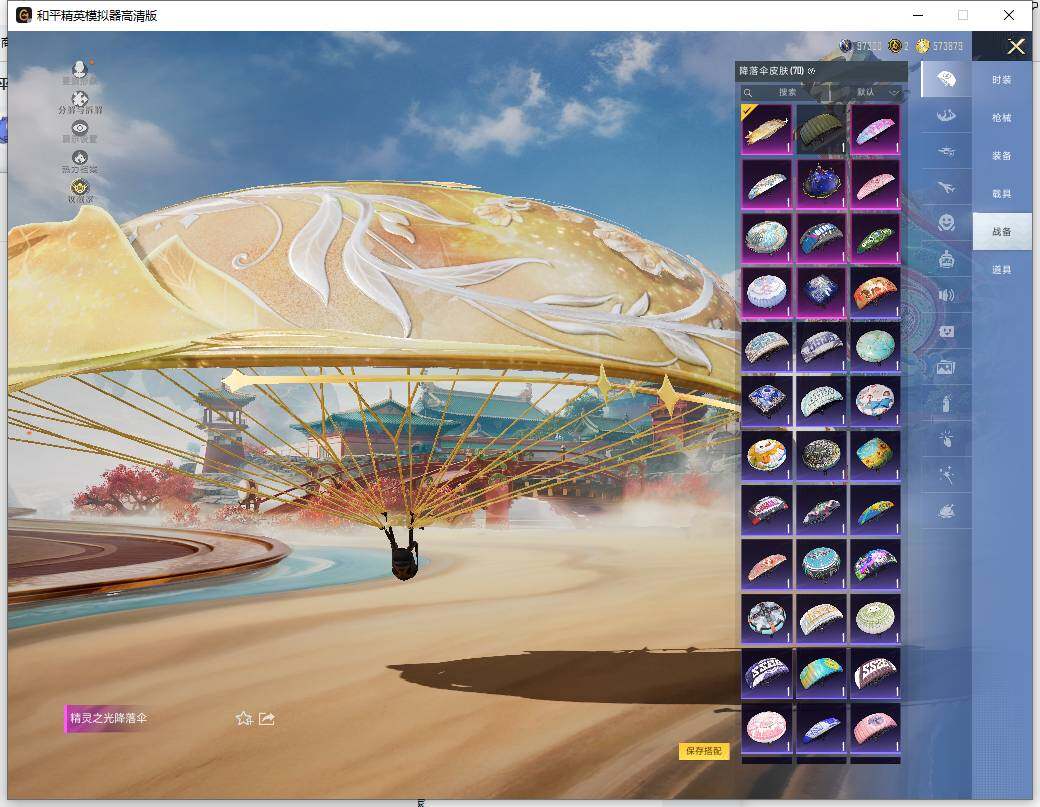Image resolution: width=1040 pixels, height=807 pixels.
Task: Select the dark blue dome parachute thumbnail
Action: pos(821,184)
